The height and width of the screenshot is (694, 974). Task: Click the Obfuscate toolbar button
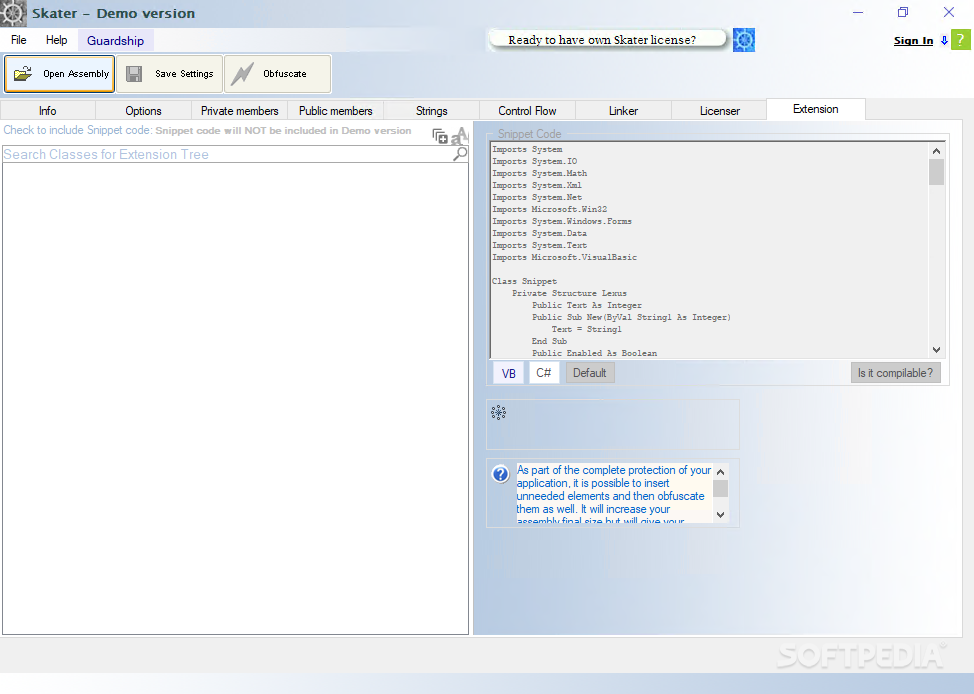click(x=277, y=74)
